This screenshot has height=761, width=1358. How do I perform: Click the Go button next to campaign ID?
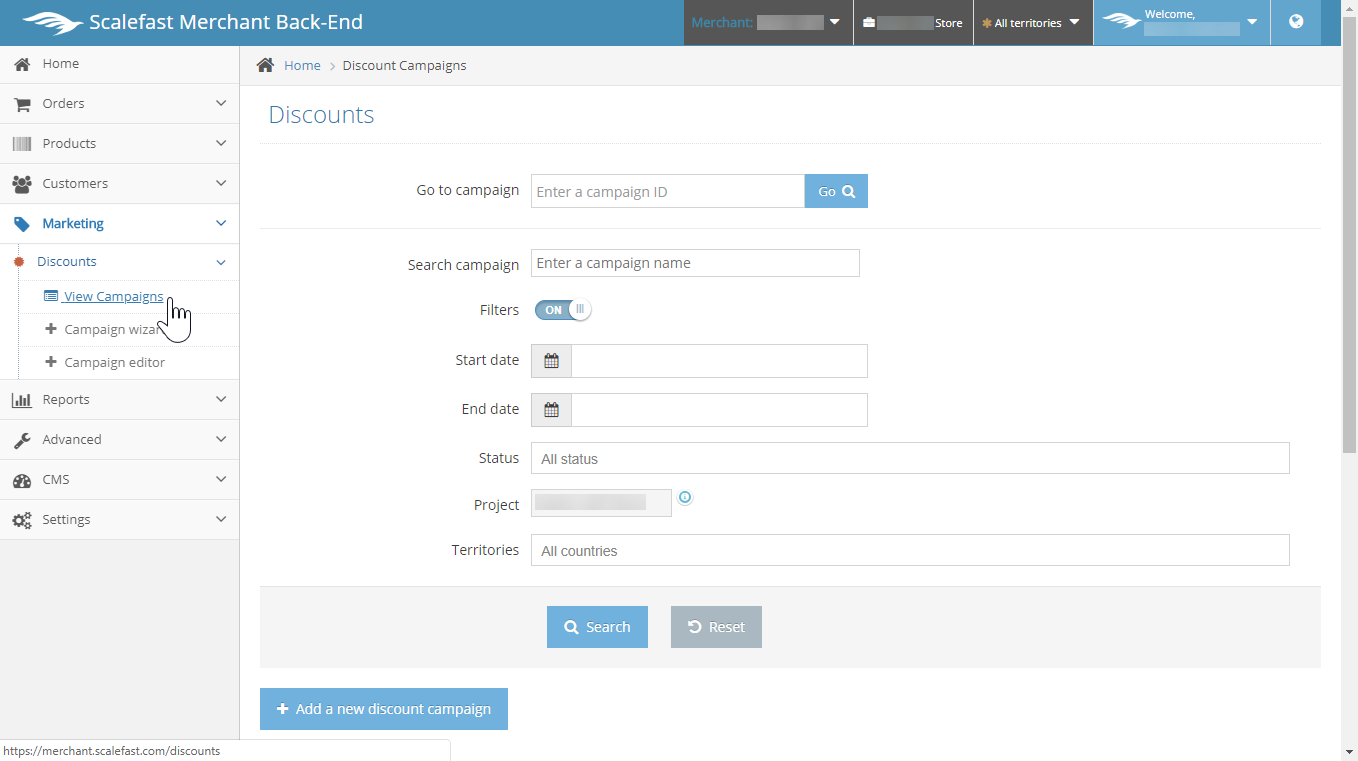pos(836,192)
